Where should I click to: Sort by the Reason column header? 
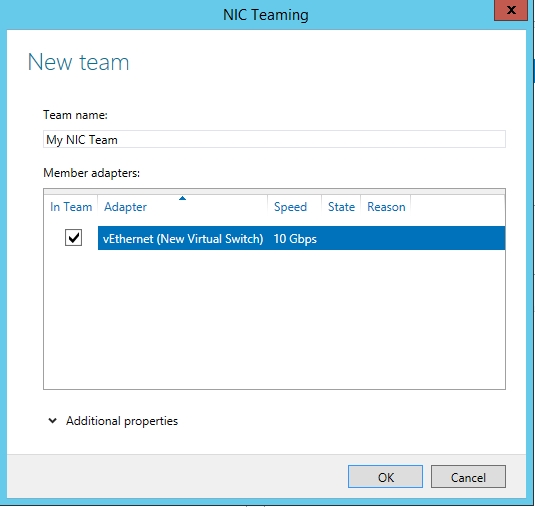pos(386,207)
